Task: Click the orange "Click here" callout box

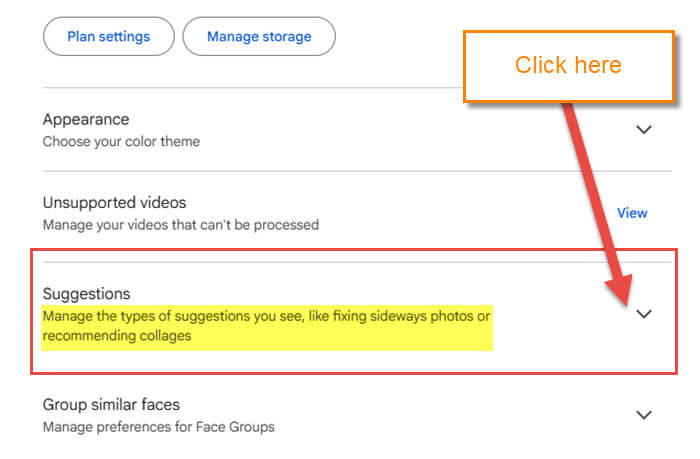Action: pos(568,66)
